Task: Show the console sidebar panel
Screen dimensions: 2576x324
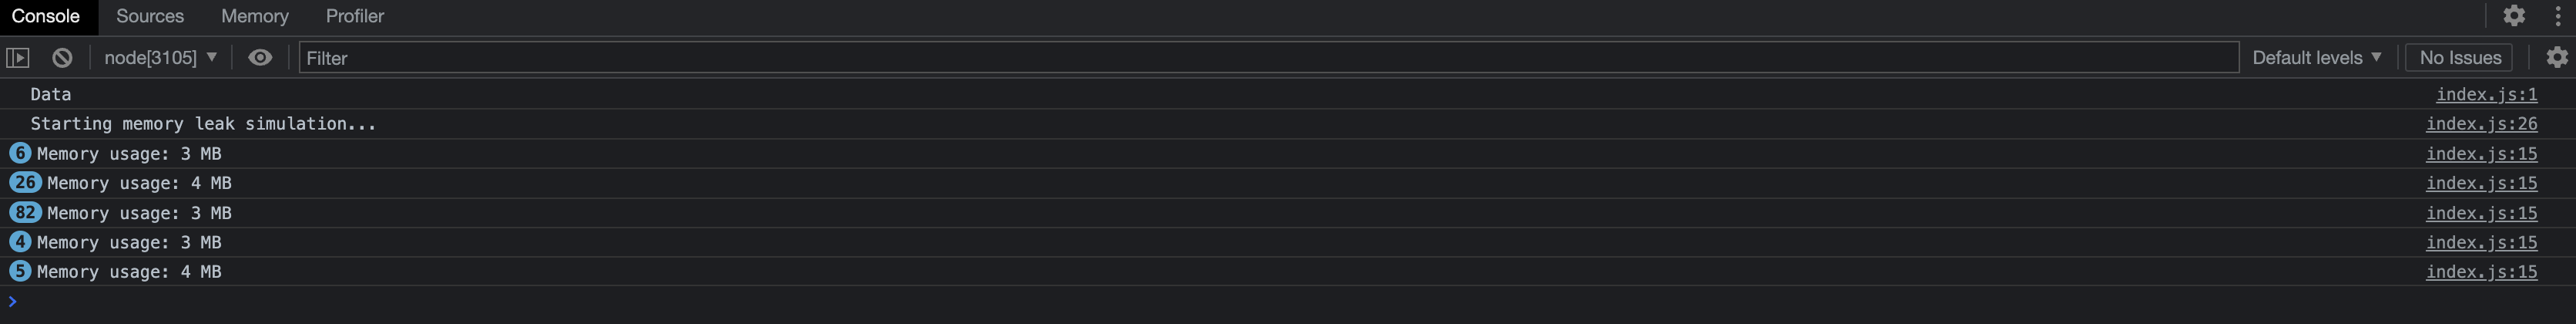Action: click(18, 58)
